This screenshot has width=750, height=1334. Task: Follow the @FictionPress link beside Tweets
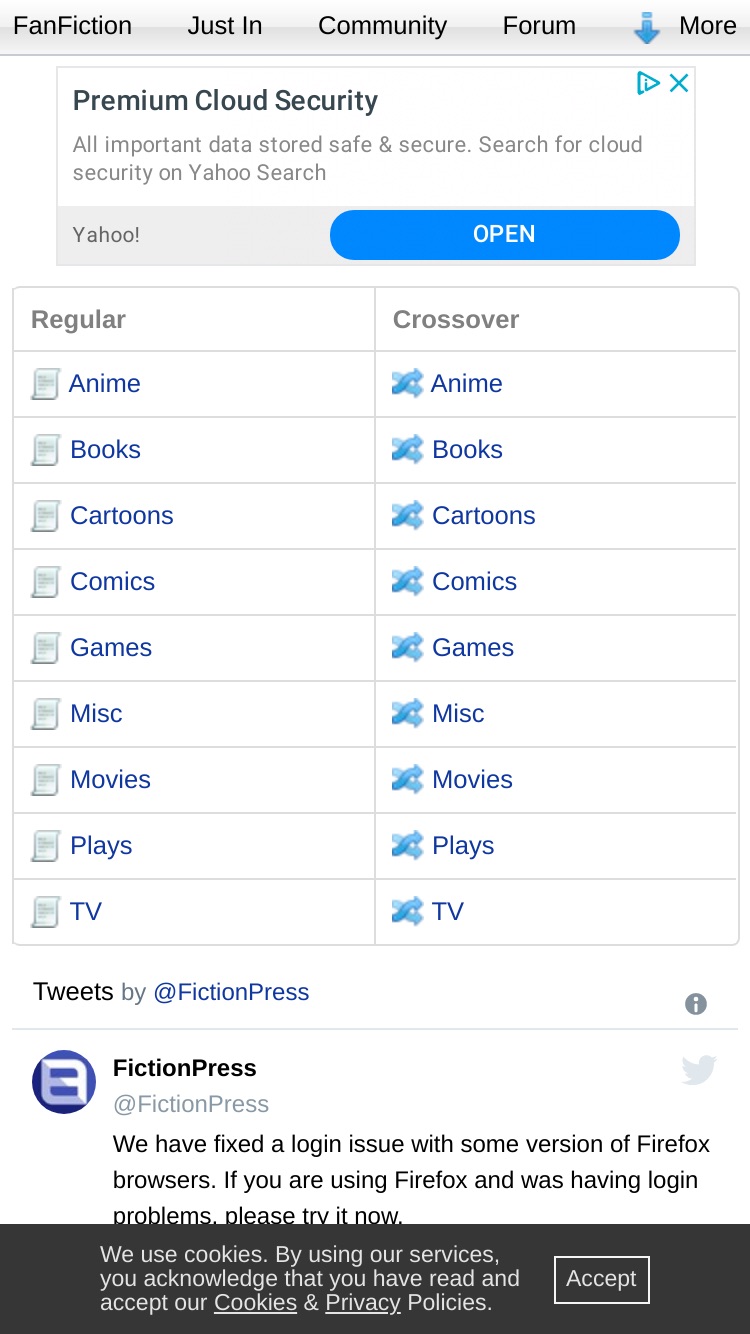point(231,992)
